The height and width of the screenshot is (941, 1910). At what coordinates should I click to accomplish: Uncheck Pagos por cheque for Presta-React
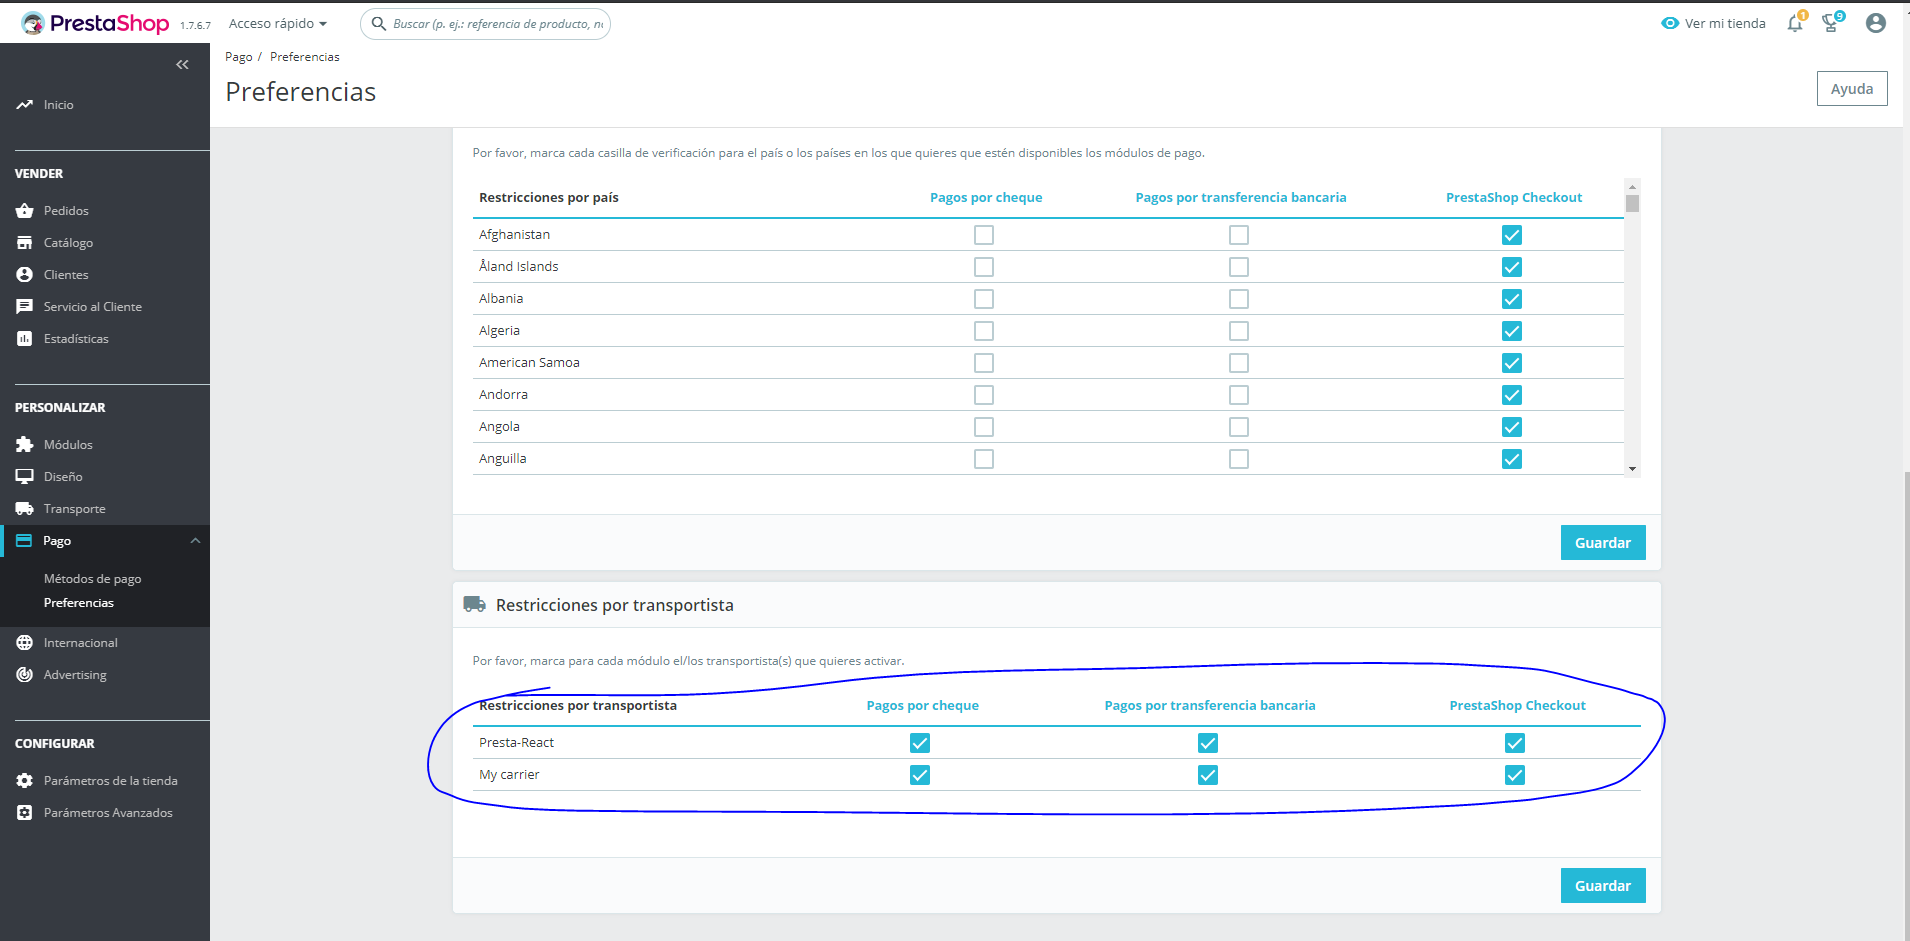(x=920, y=743)
